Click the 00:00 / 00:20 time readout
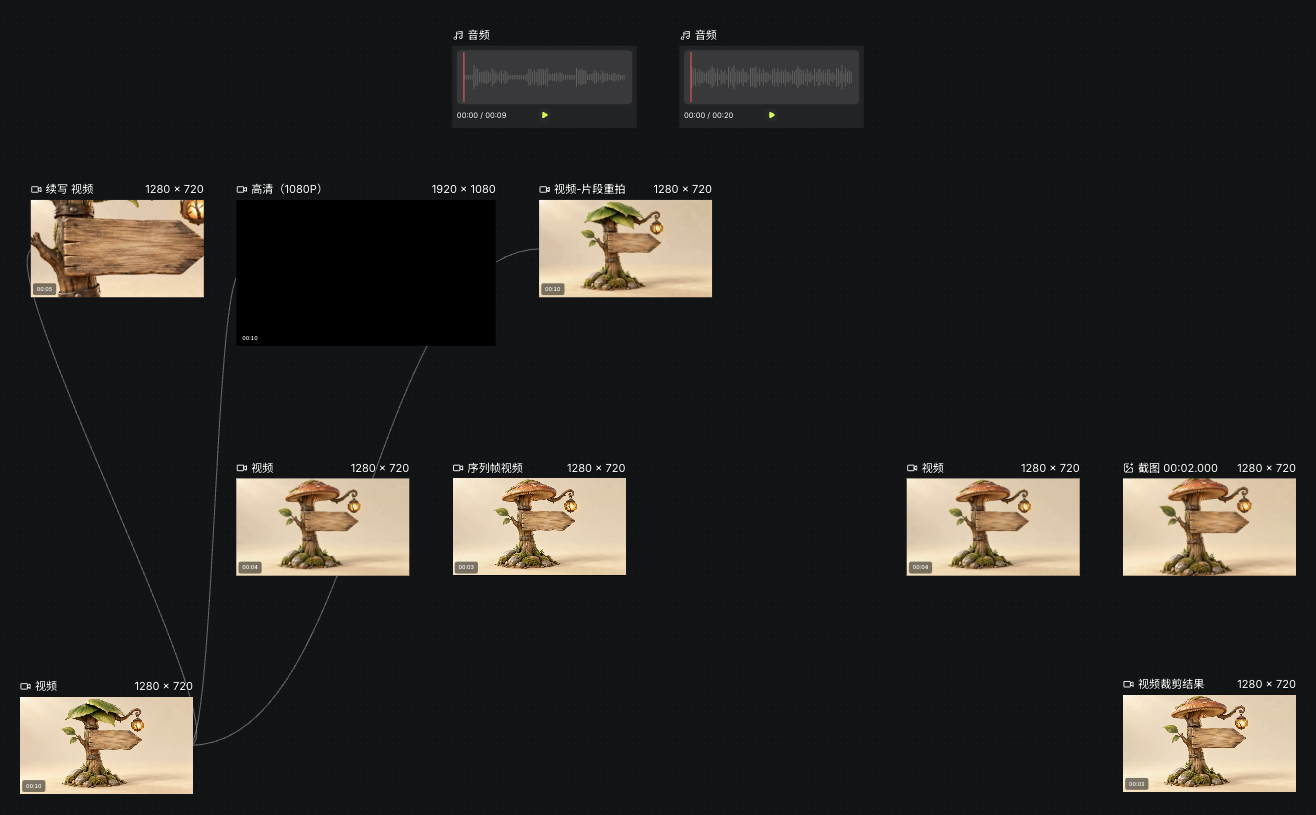 pyautogui.click(x=709, y=115)
